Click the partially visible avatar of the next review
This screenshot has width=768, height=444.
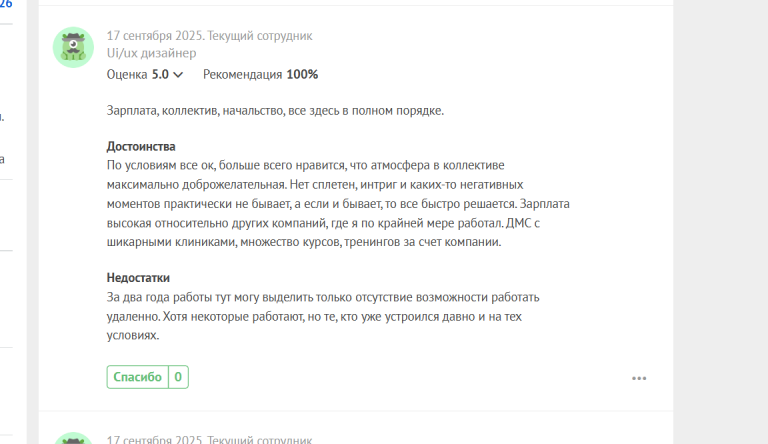tap(73, 439)
